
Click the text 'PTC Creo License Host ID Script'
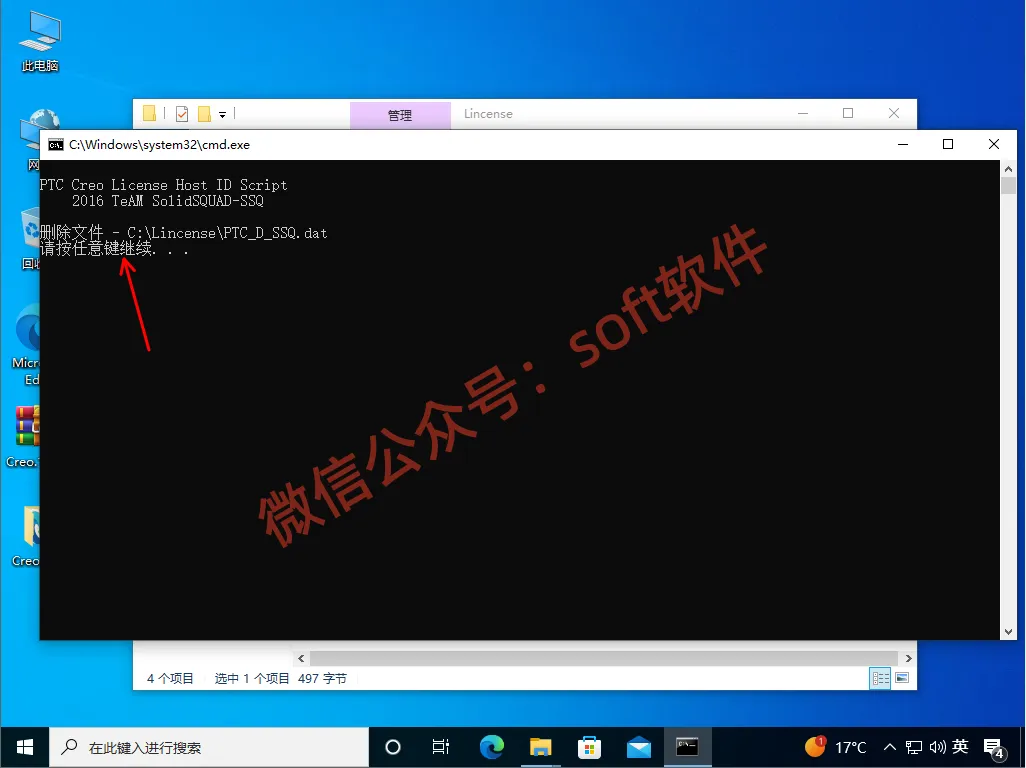tap(164, 185)
